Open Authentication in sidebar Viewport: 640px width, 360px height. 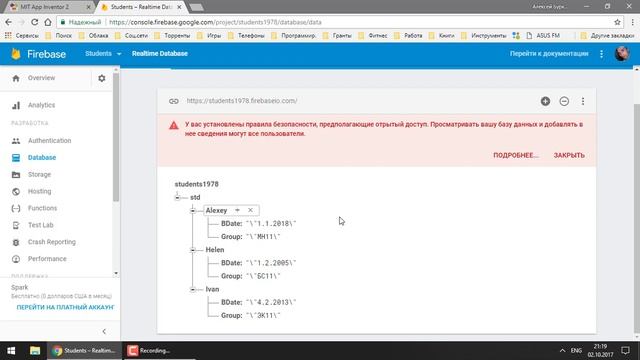pos(49,141)
